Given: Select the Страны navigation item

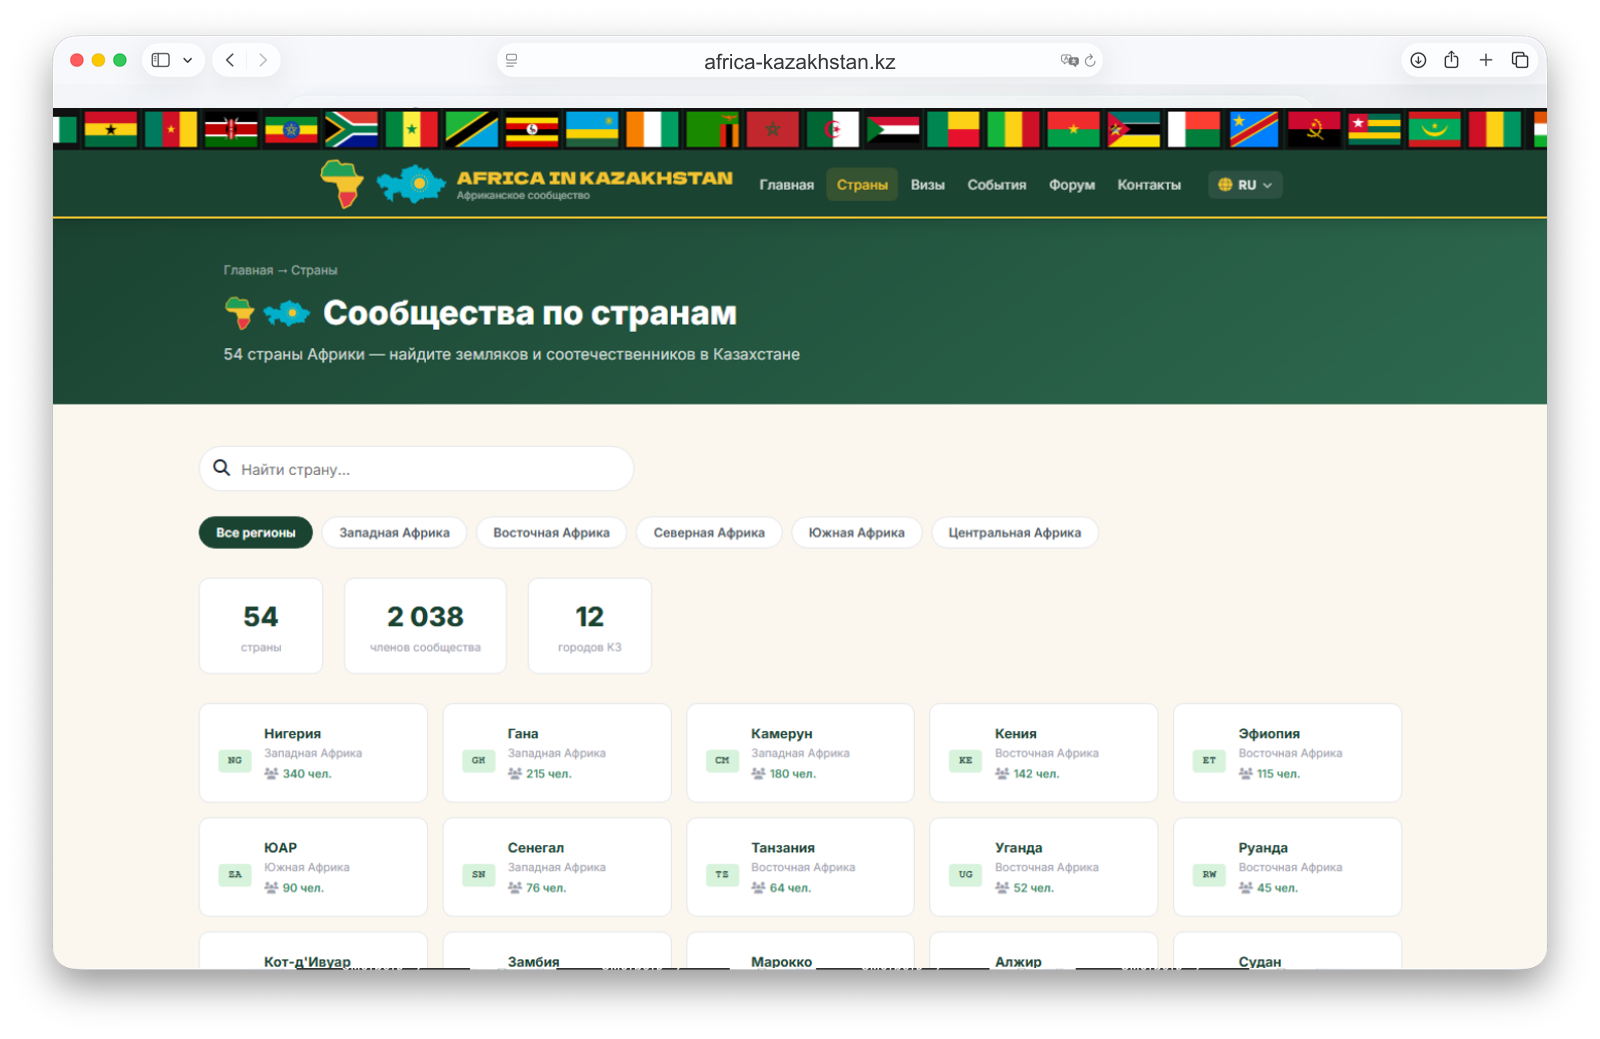Looking at the screenshot, I should pyautogui.click(x=862, y=185).
